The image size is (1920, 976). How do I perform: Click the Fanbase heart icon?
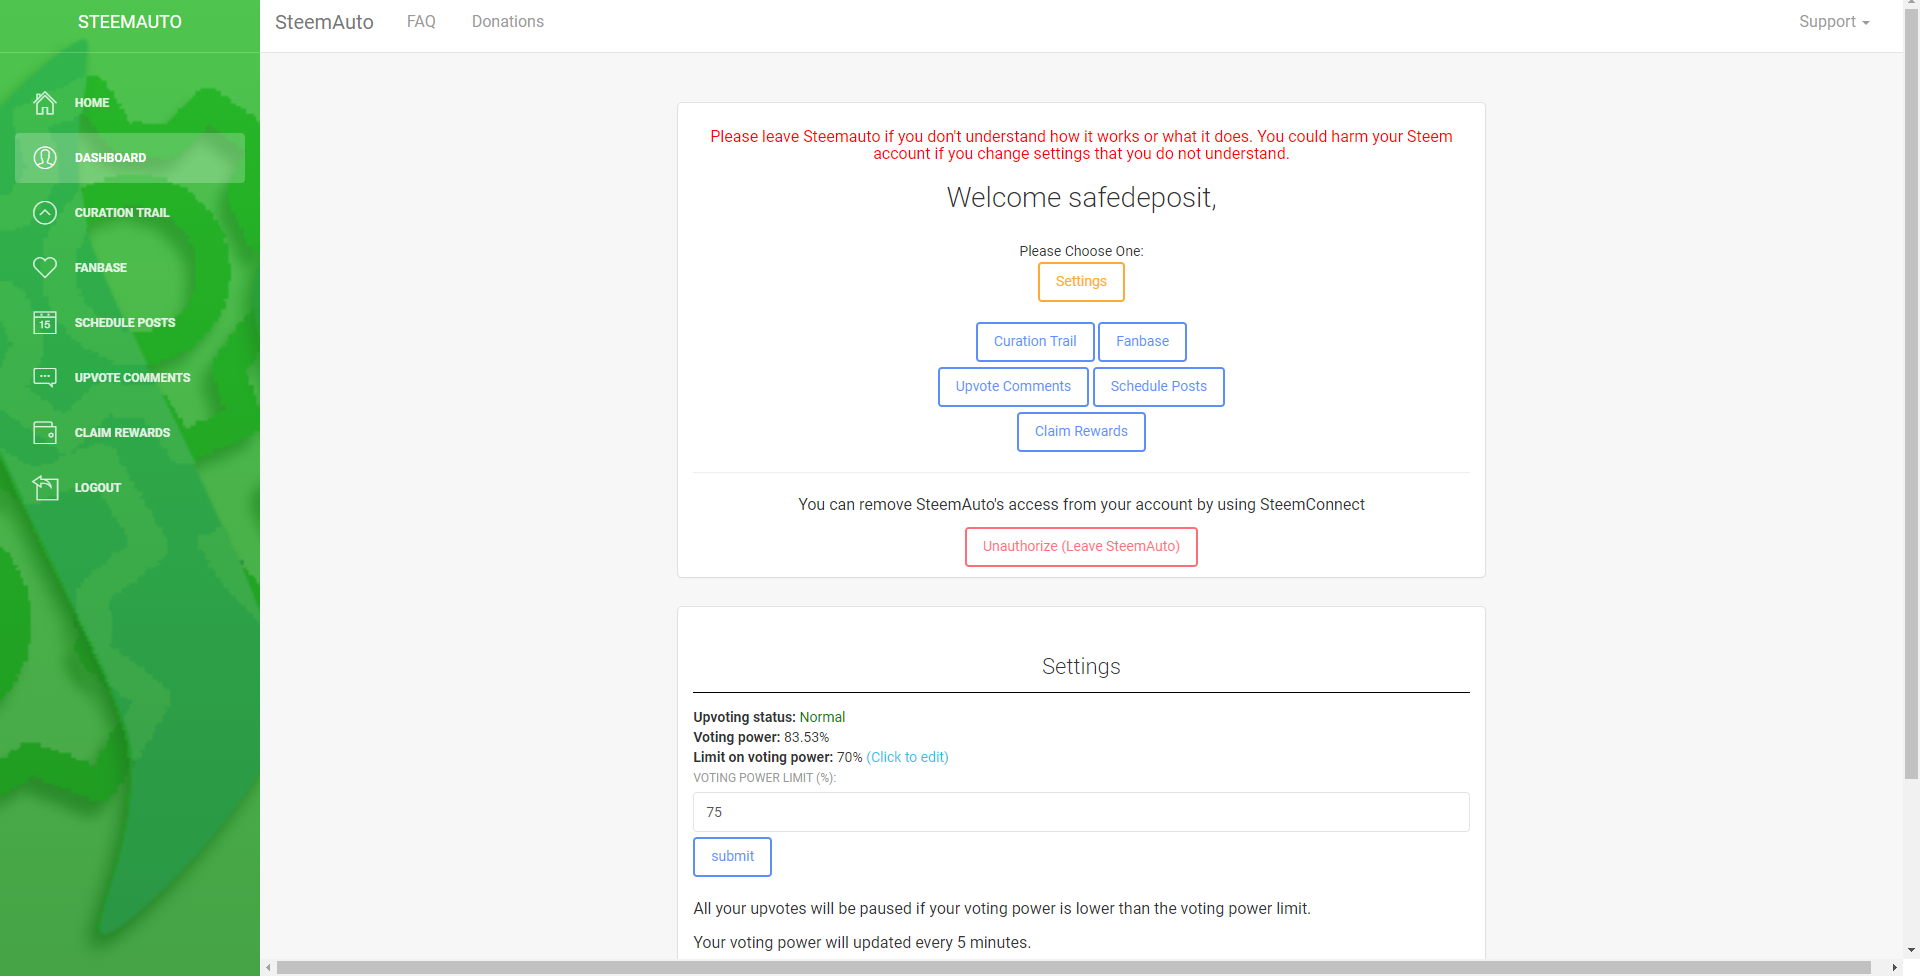tap(45, 268)
